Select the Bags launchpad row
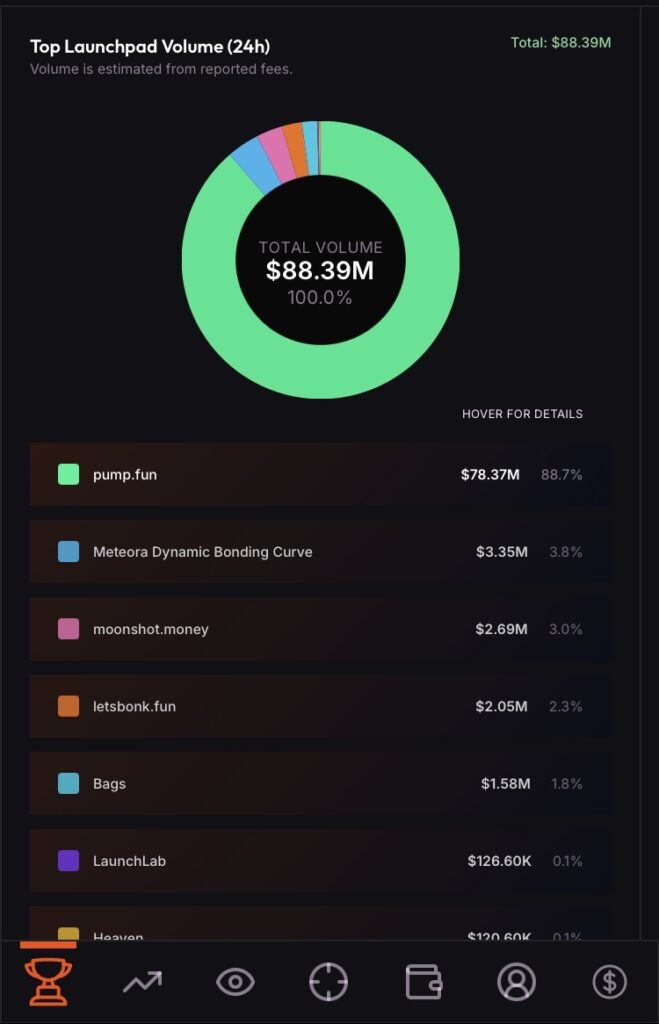This screenshot has width=659, height=1024. pos(320,783)
